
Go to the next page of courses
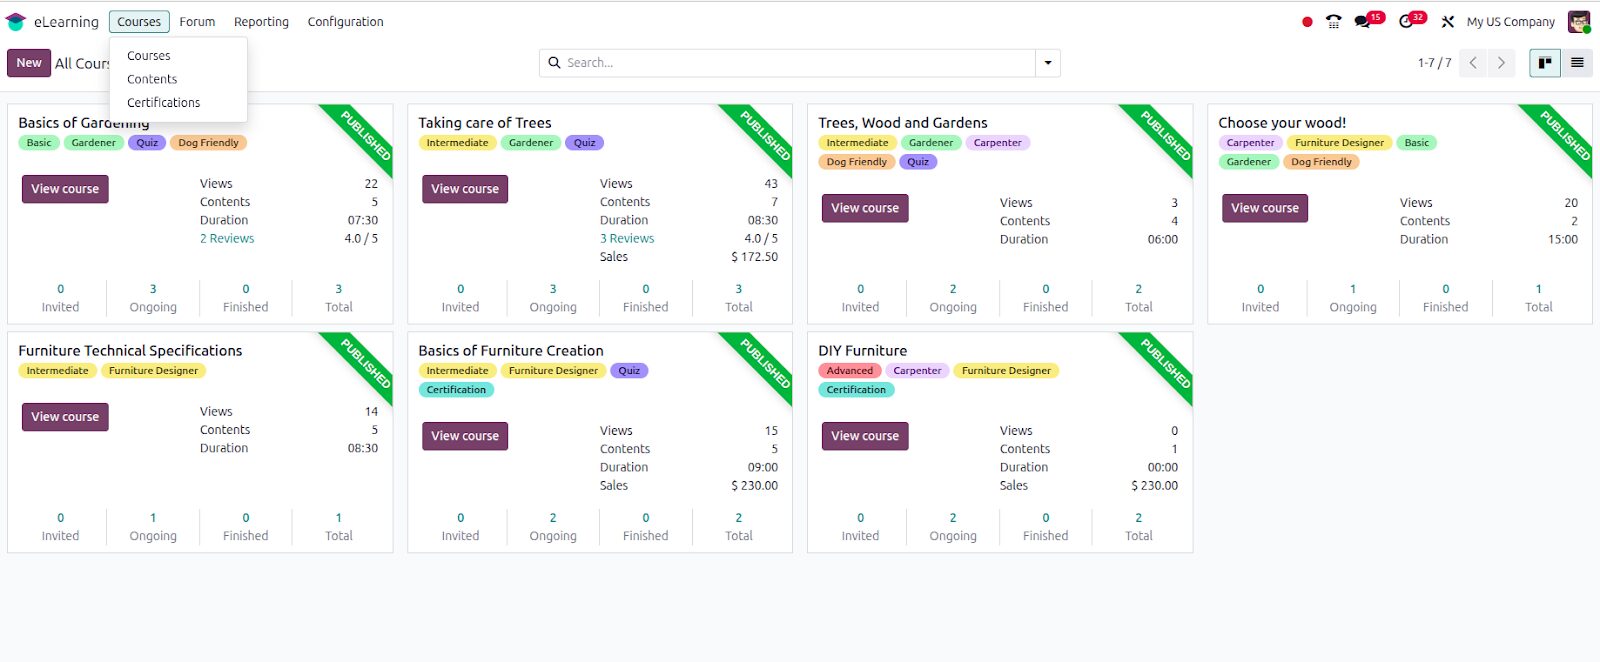click(1501, 63)
